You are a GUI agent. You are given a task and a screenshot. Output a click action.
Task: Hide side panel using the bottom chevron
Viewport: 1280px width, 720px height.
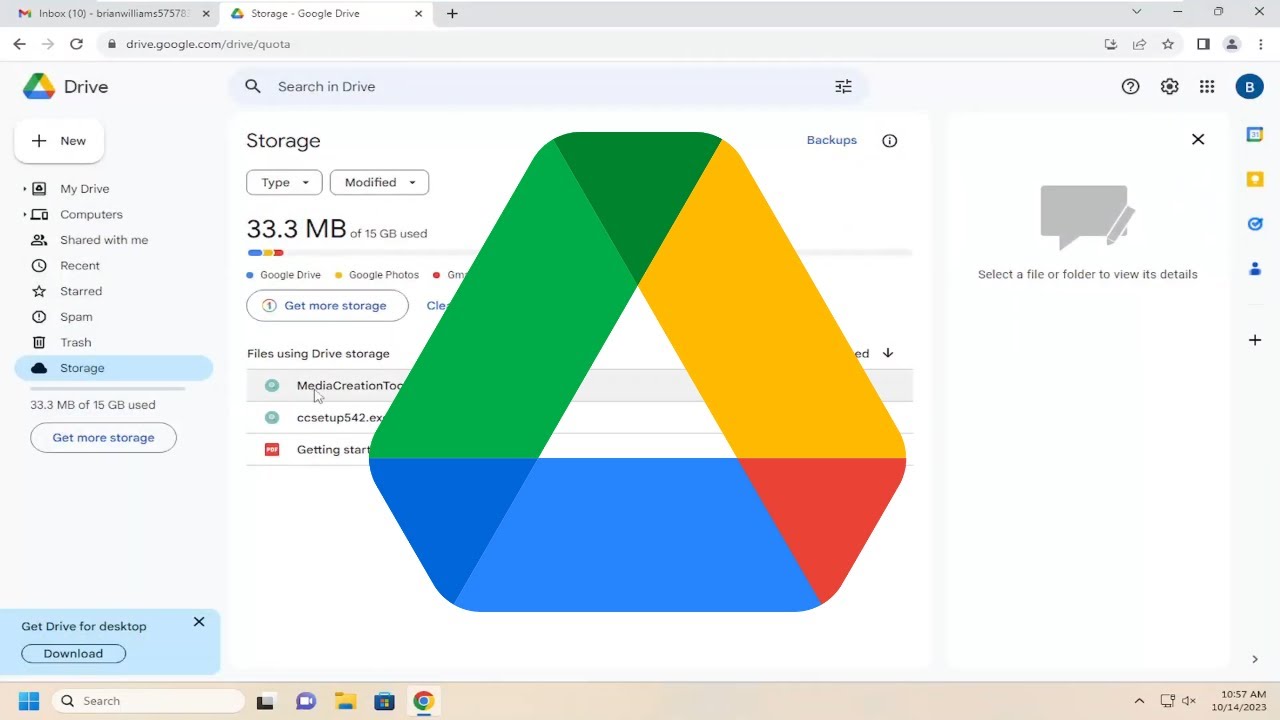[1255, 659]
